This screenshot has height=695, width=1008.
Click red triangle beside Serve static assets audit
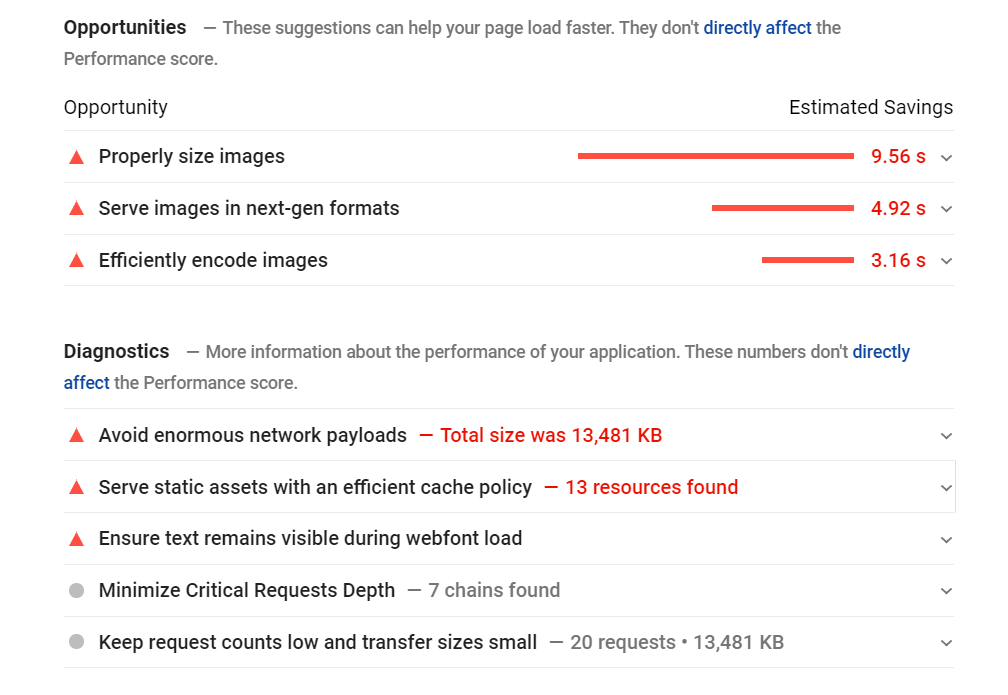pos(76,488)
